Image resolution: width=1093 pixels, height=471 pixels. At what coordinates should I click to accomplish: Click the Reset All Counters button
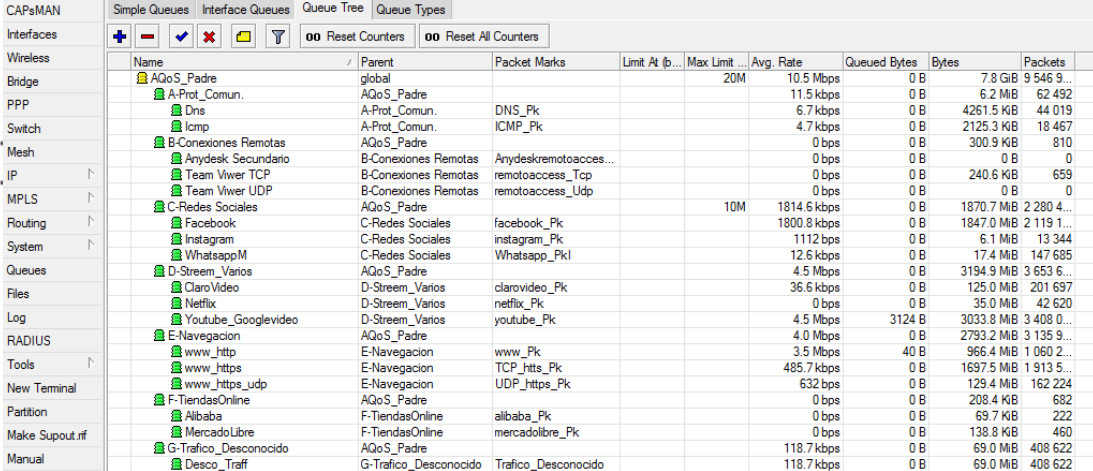(483, 36)
